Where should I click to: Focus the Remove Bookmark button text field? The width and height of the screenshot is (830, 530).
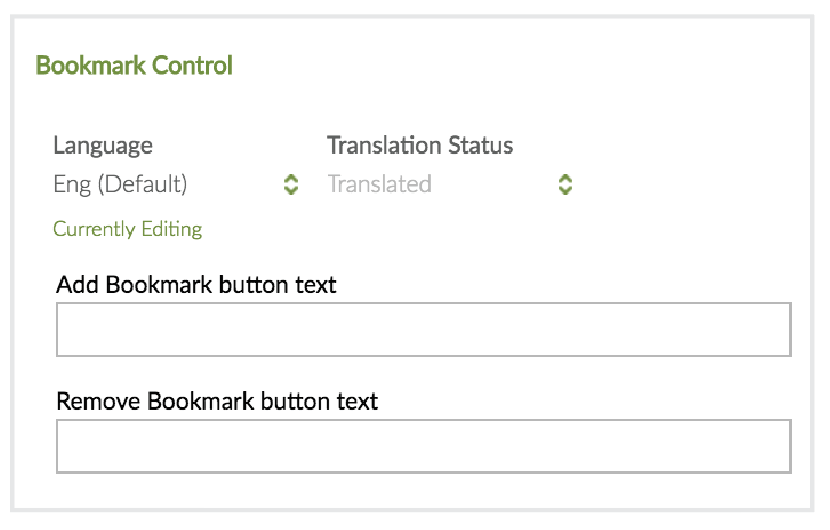click(x=423, y=446)
